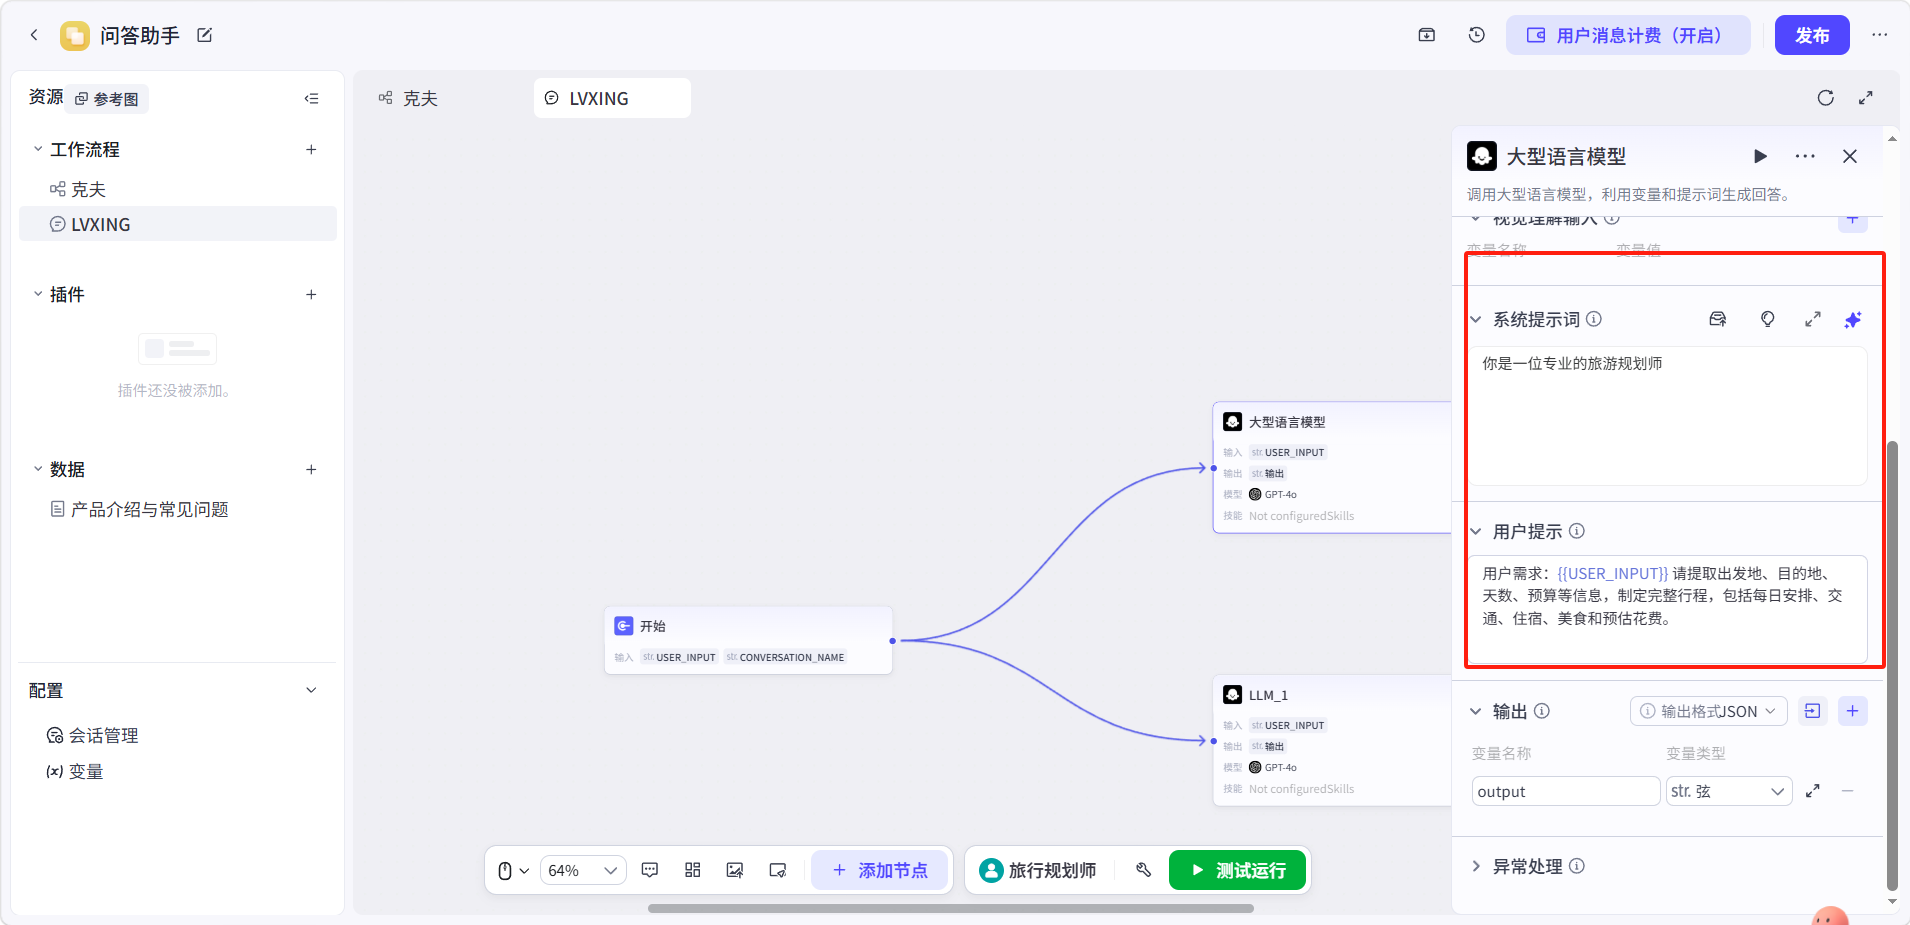Collapse the 用户提示 section
This screenshot has width=1910, height=925.
point(1476,531)
